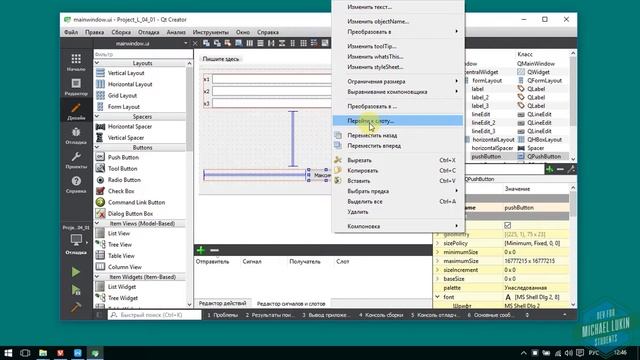Viewport: 640px width, 360px height.
Task: Open Справка help mode in sidebar
Action: [x=76, y=184]
